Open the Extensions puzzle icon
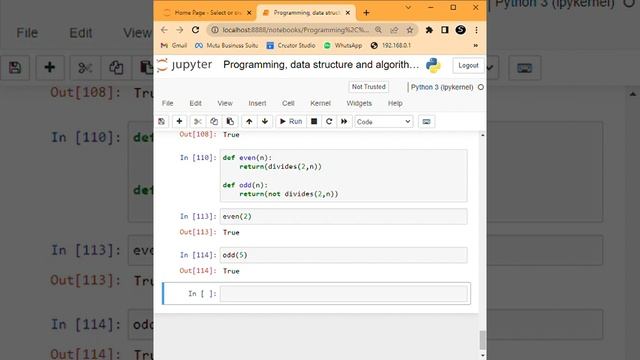The width and height of the screenshot is (640, 360). point(429,30)
